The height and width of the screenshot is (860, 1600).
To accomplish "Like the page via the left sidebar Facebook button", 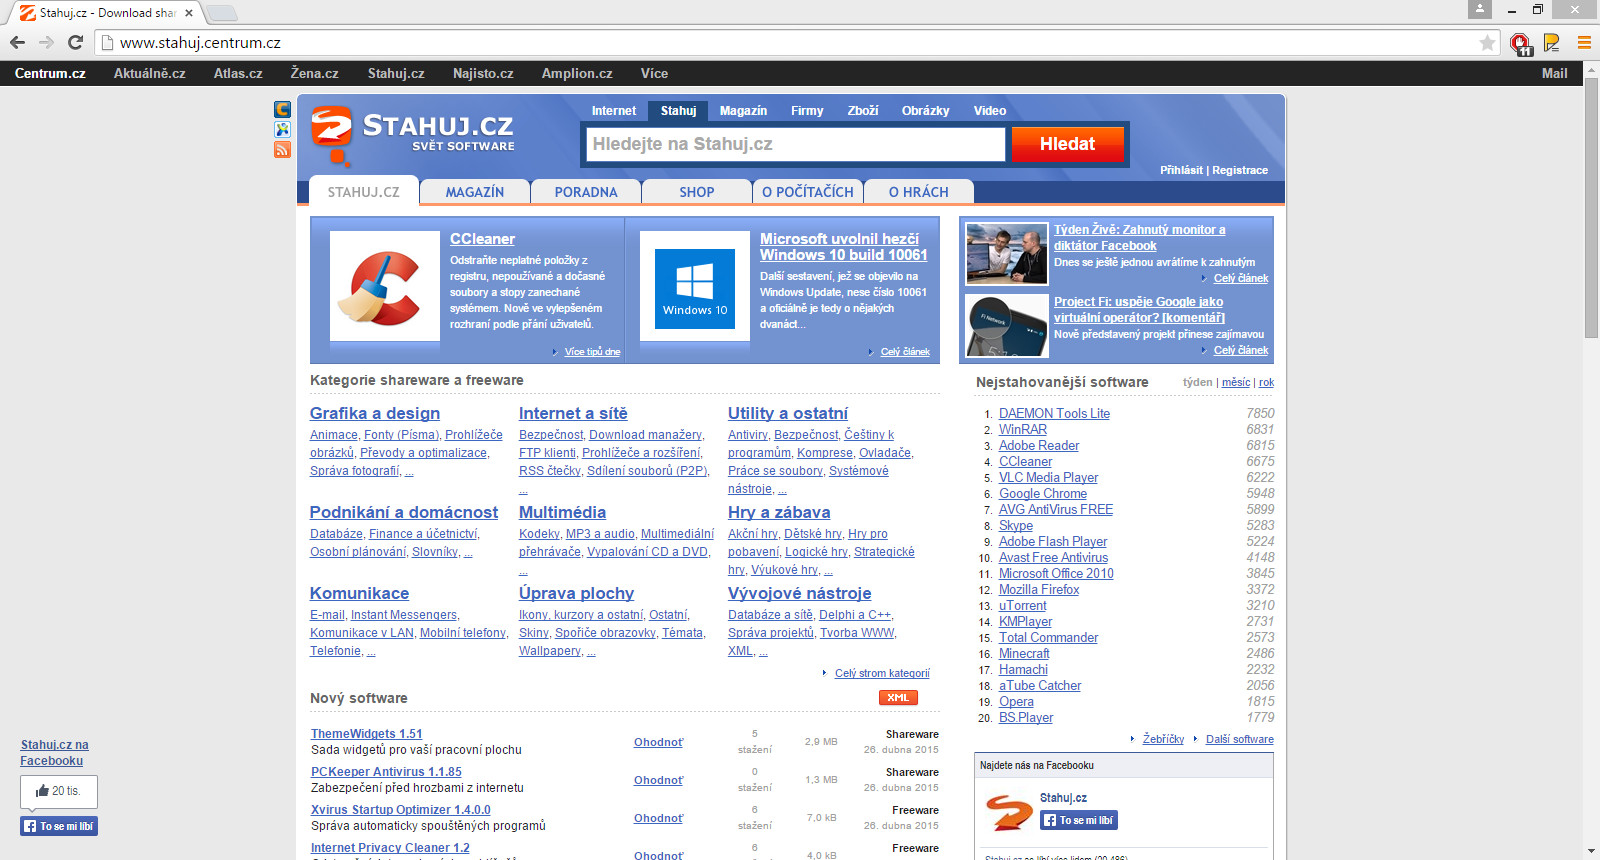I will click(x=59, y=826).
